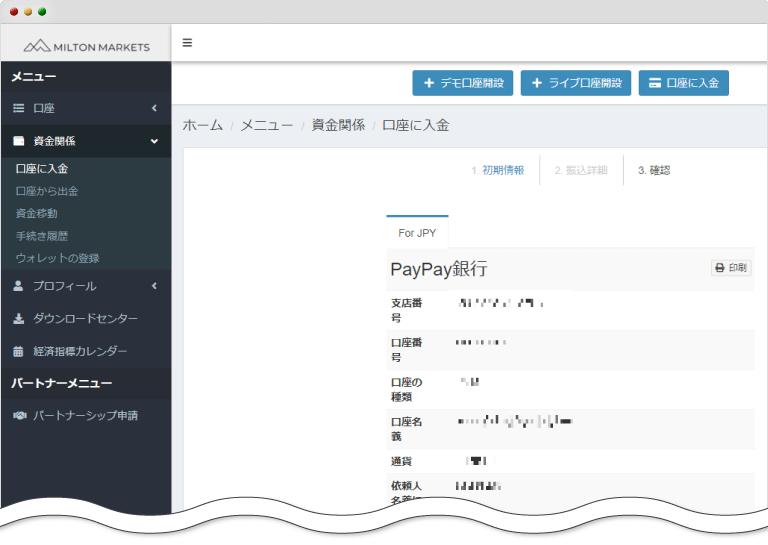Image resolution: width=768 pixels, height=545 pixels.
Task: Click the 資金関係 wallet icon
Action: tap(18, 141)
